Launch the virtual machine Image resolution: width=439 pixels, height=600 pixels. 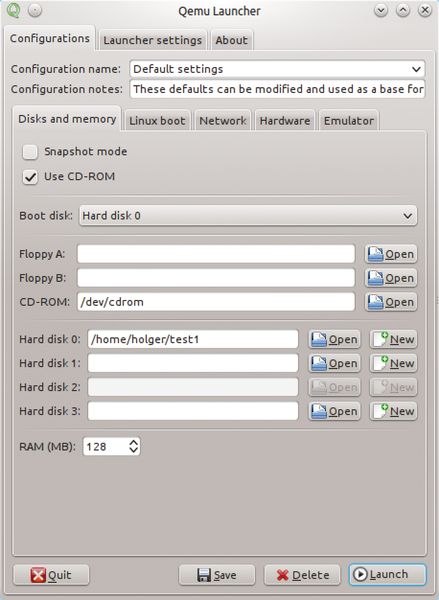[387, 574]
